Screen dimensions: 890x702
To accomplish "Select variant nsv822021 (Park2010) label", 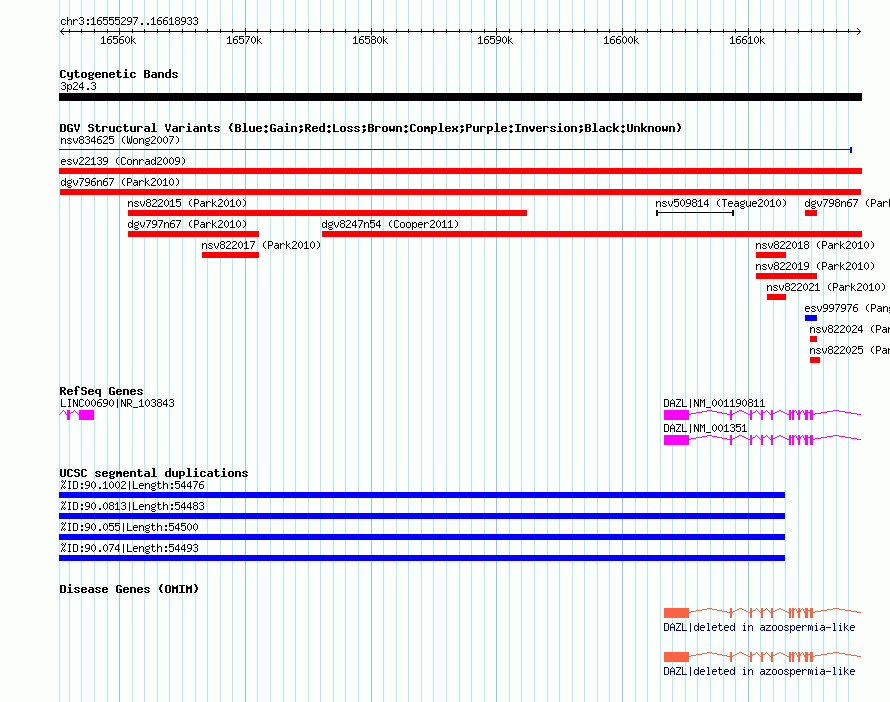I will 826,287.
